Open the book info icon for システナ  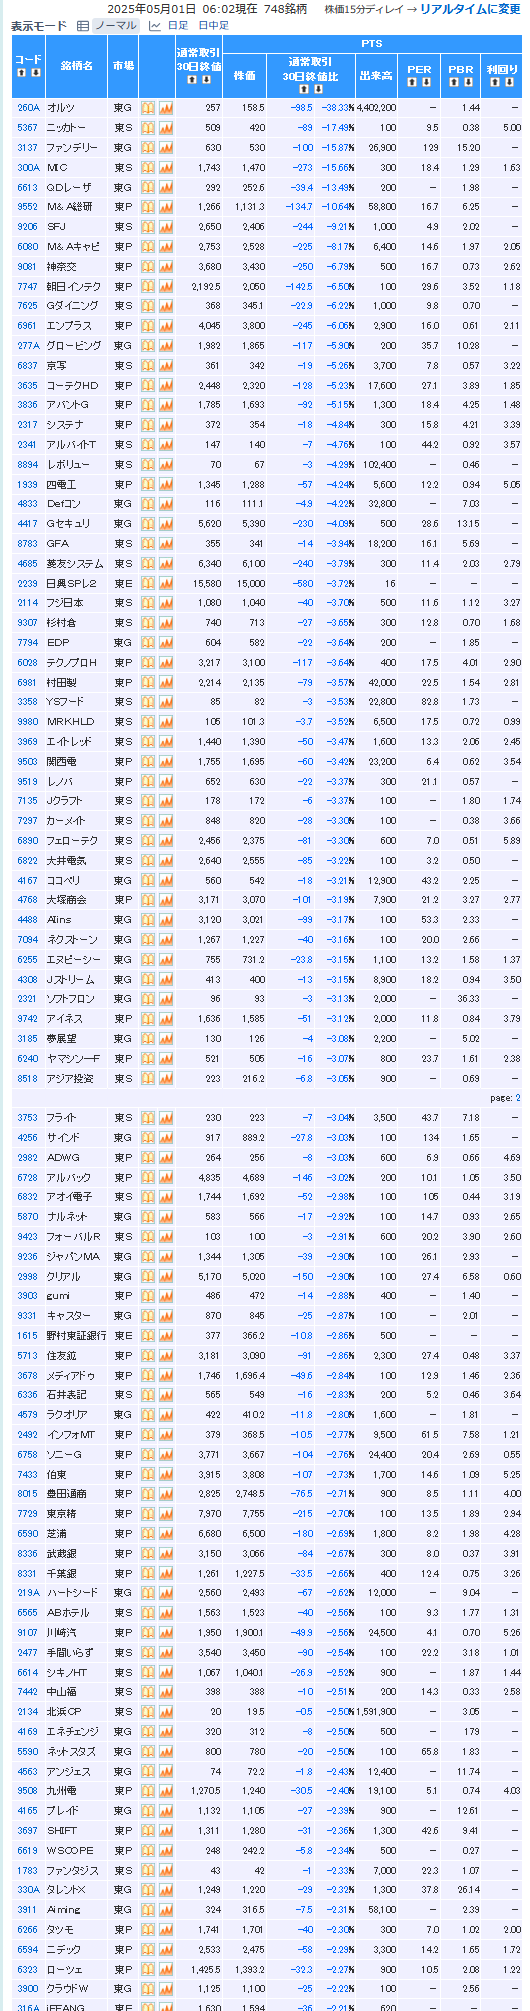[148, 424]
